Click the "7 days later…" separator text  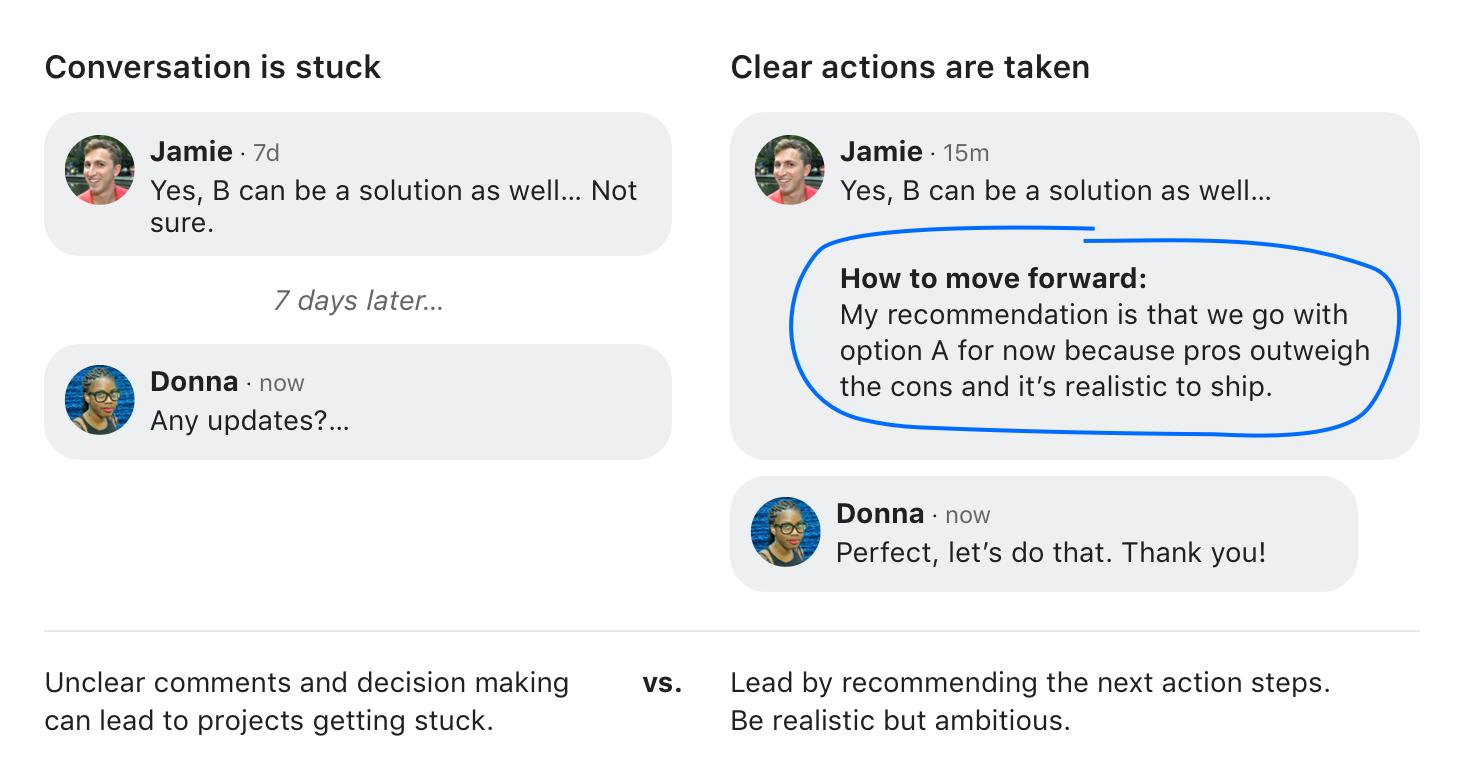tap(358, 301)
